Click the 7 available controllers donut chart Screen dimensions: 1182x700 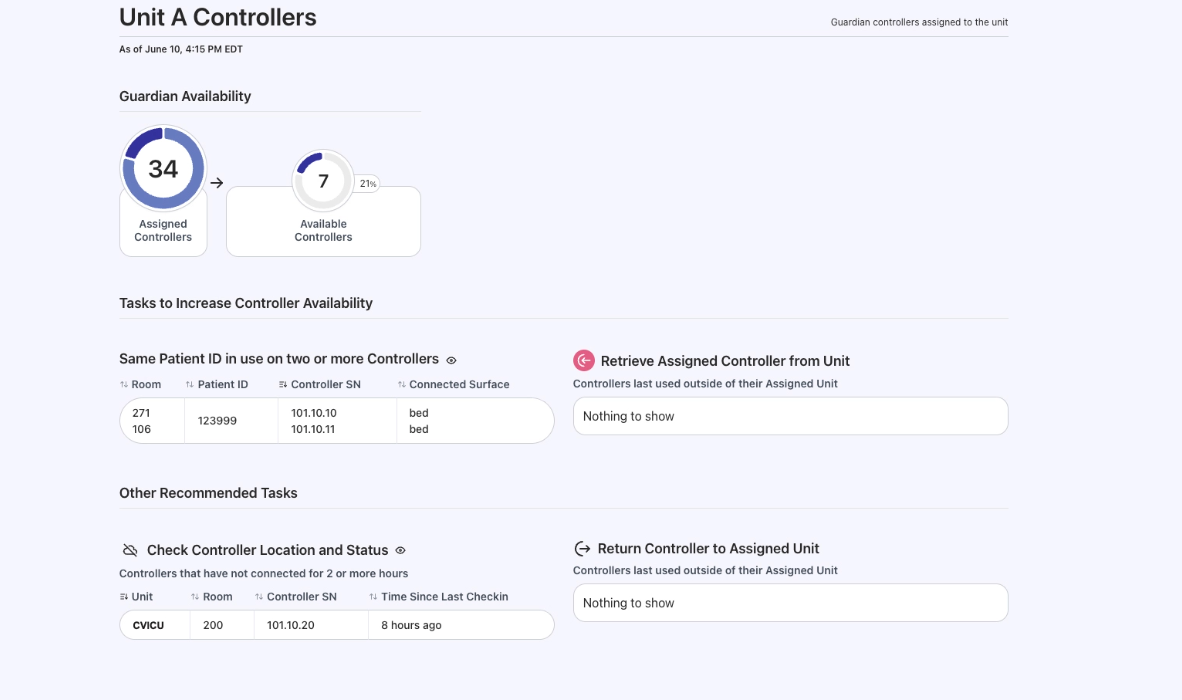pyautogui.click(x=323, y=181)
